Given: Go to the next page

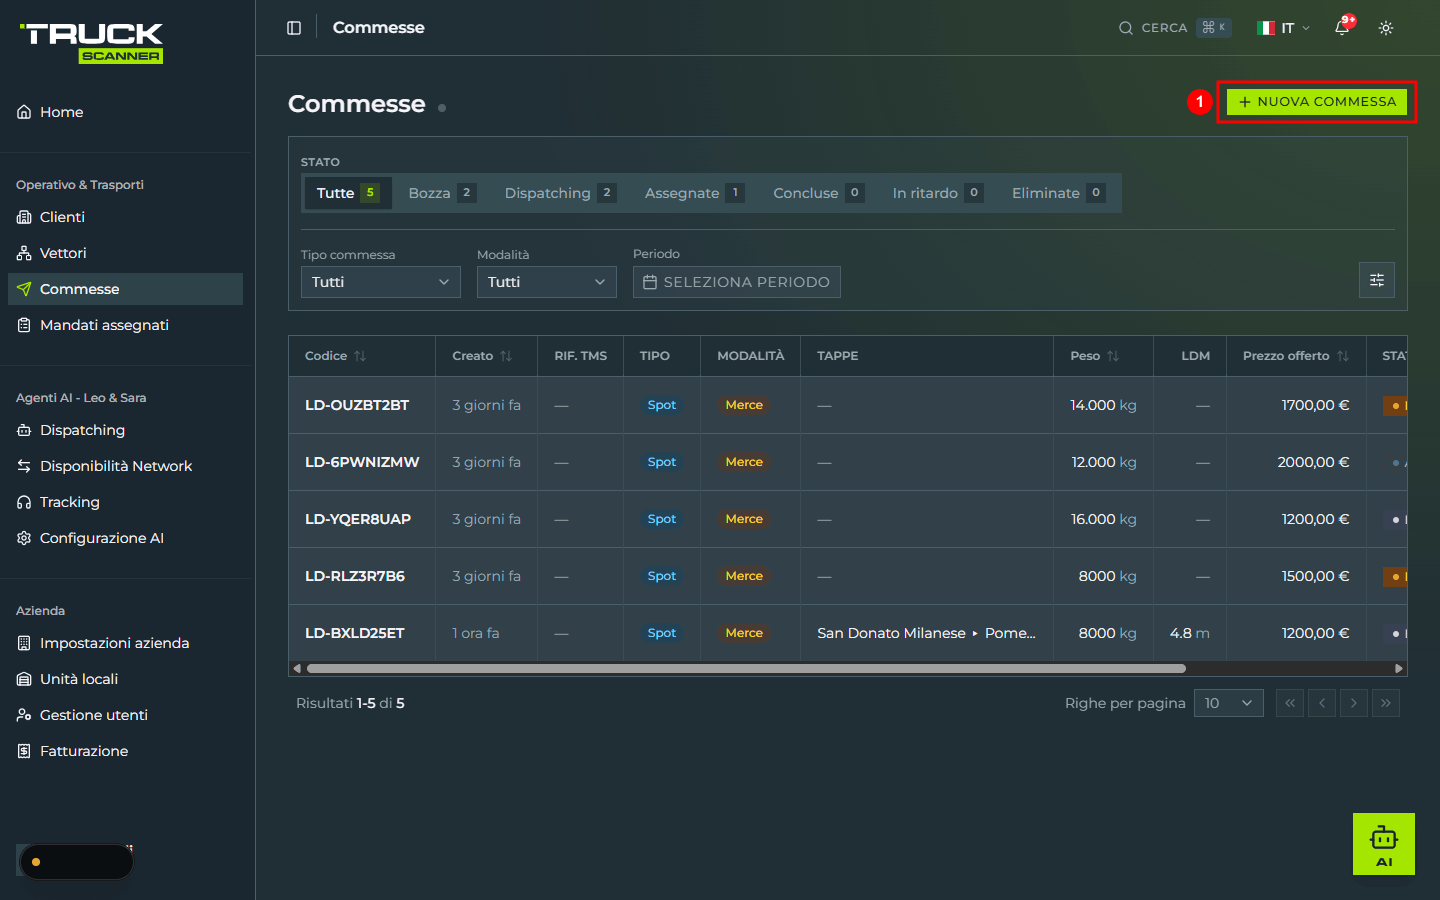Looking at the screenshot, I should tap(1354, 703).
